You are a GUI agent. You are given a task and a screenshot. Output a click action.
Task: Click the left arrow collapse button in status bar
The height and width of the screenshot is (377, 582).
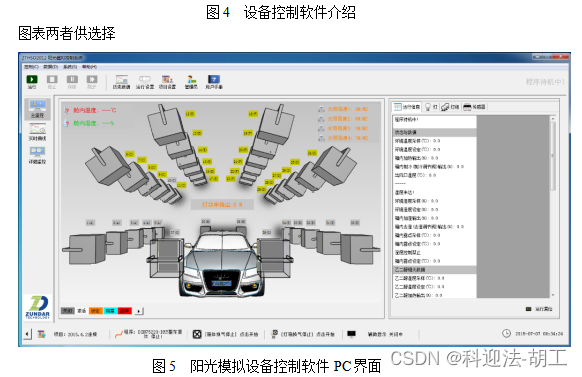pyautogui.click(x=28, y=334)
